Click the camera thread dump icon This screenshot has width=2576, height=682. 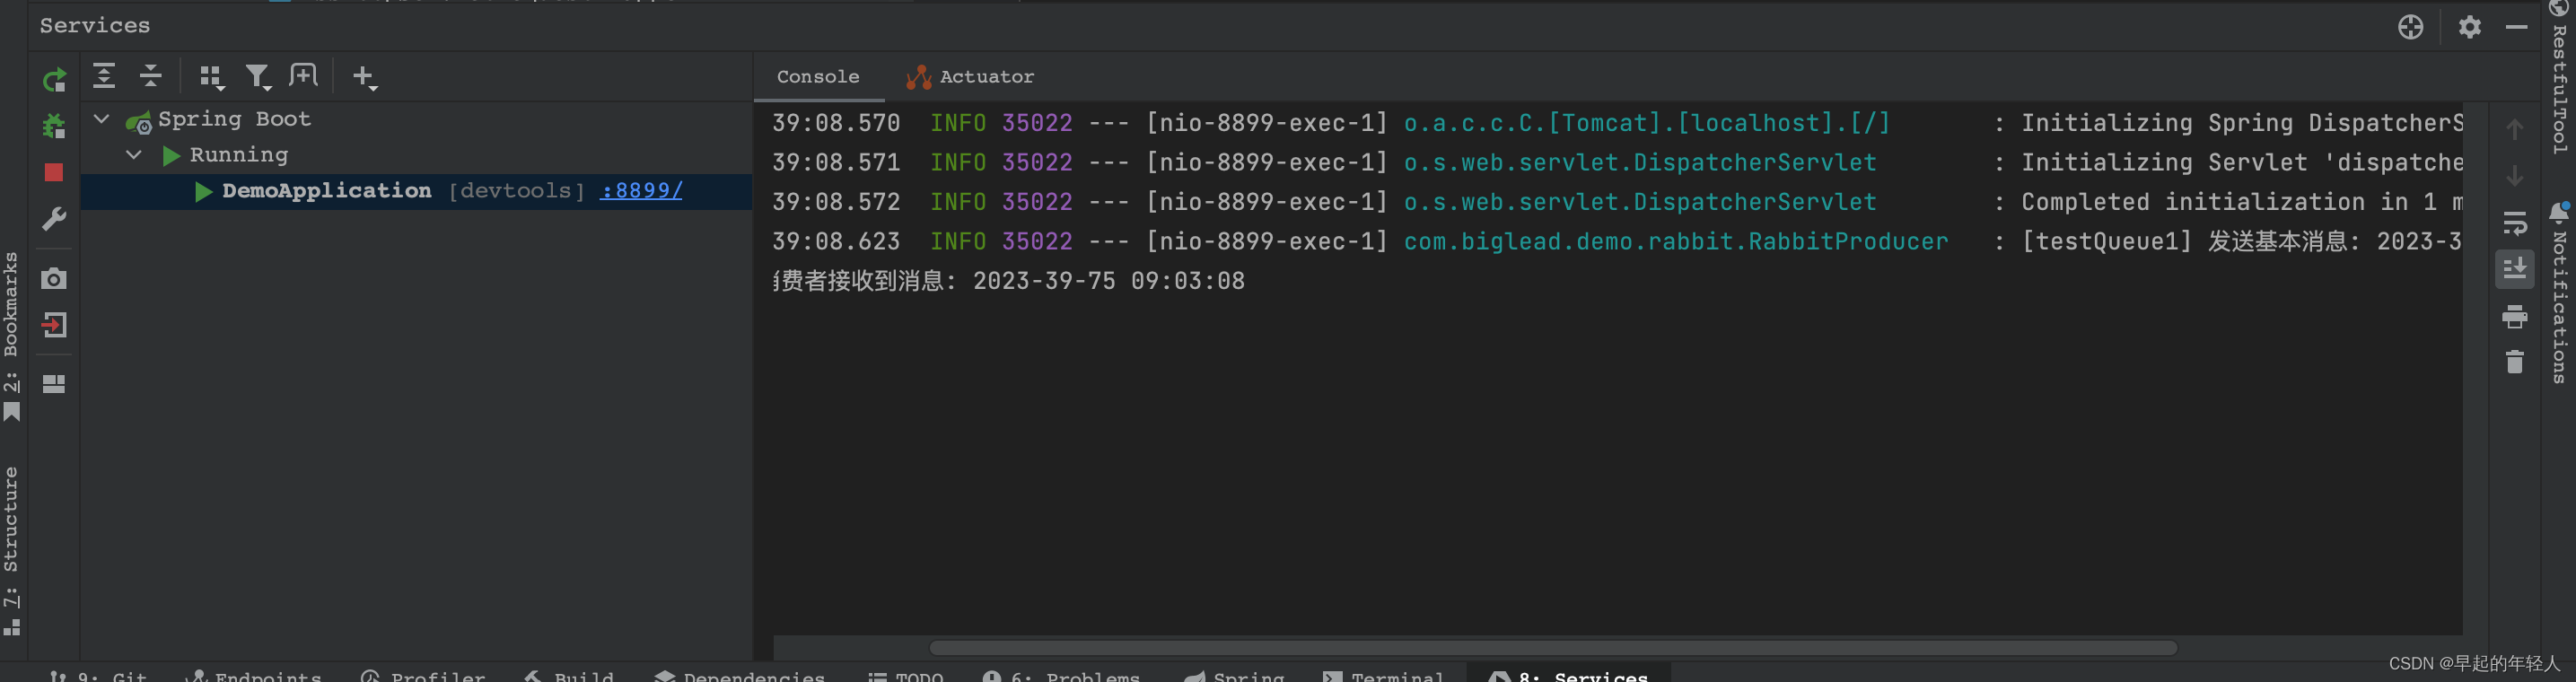tap(54, 278)
